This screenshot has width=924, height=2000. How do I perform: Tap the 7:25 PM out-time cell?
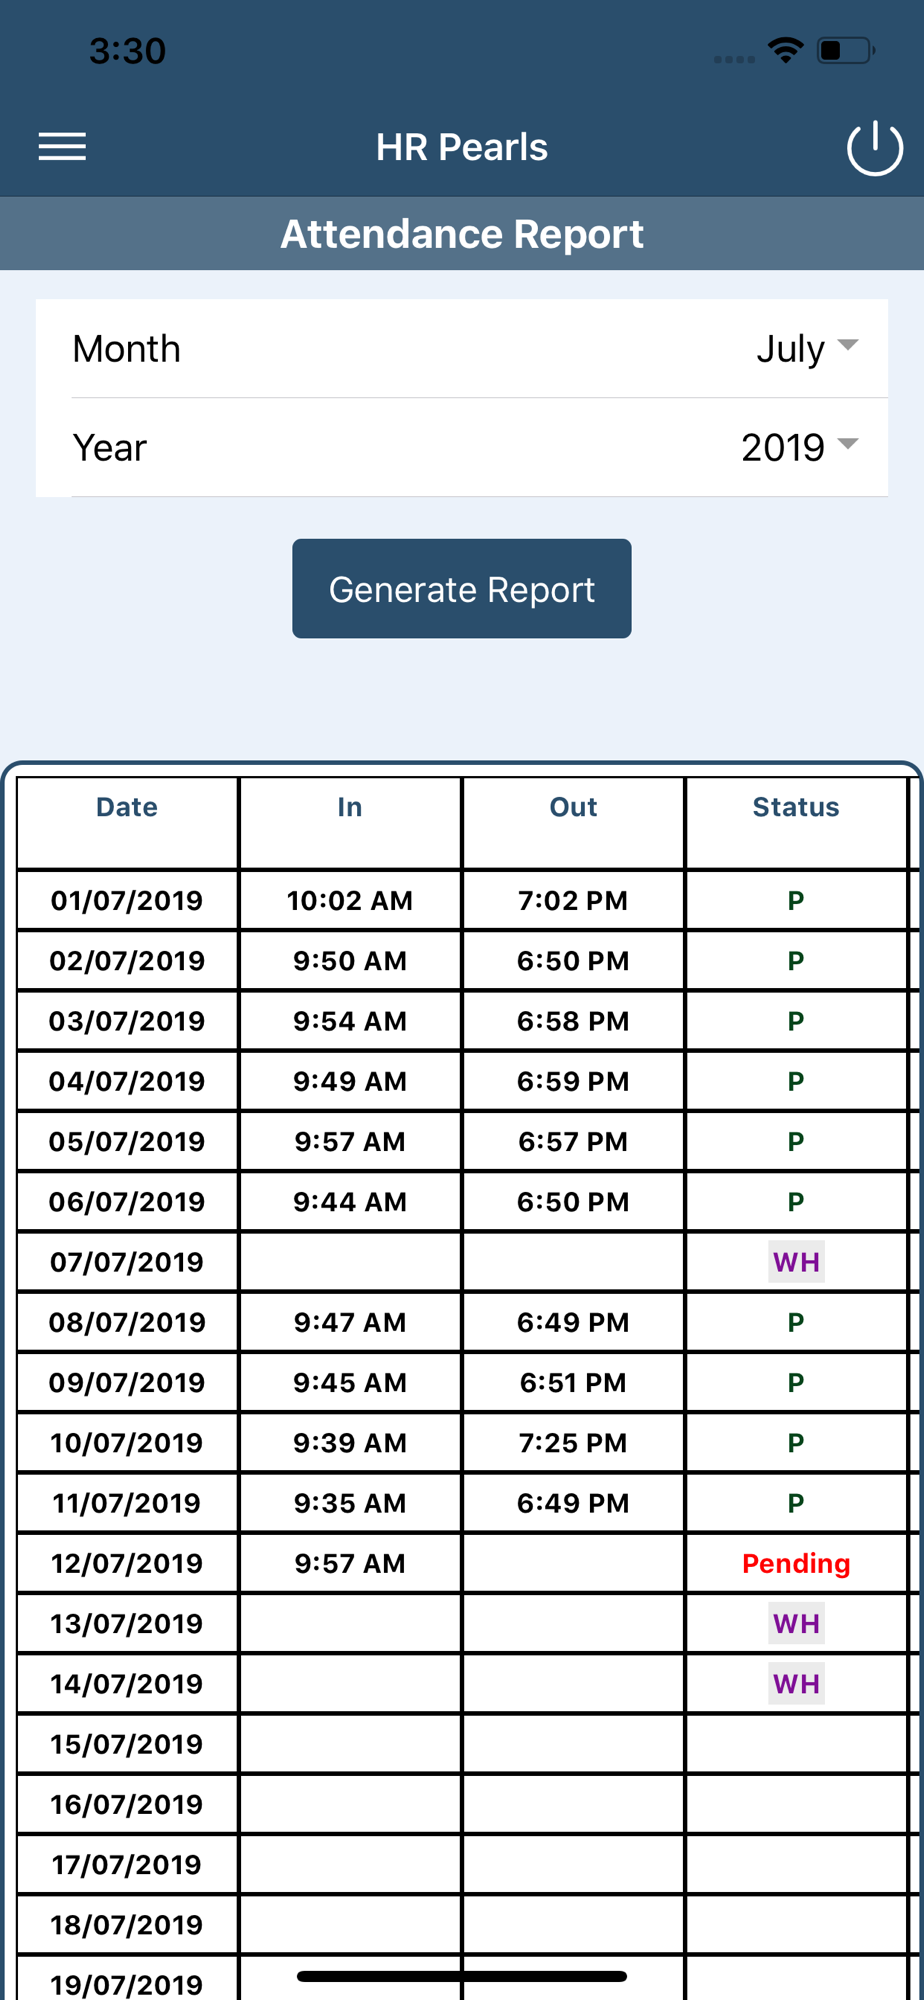(573, 1442)
